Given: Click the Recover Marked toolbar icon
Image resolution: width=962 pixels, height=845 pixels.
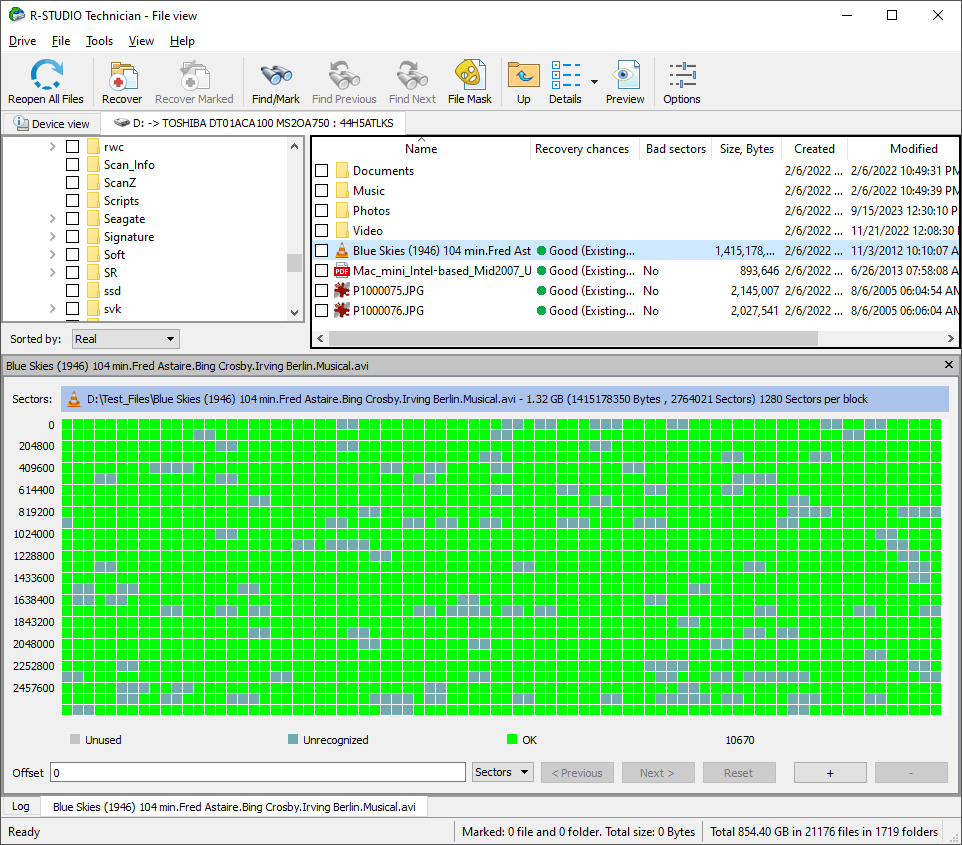Looking at the screenshot, I should pos(194,75).
